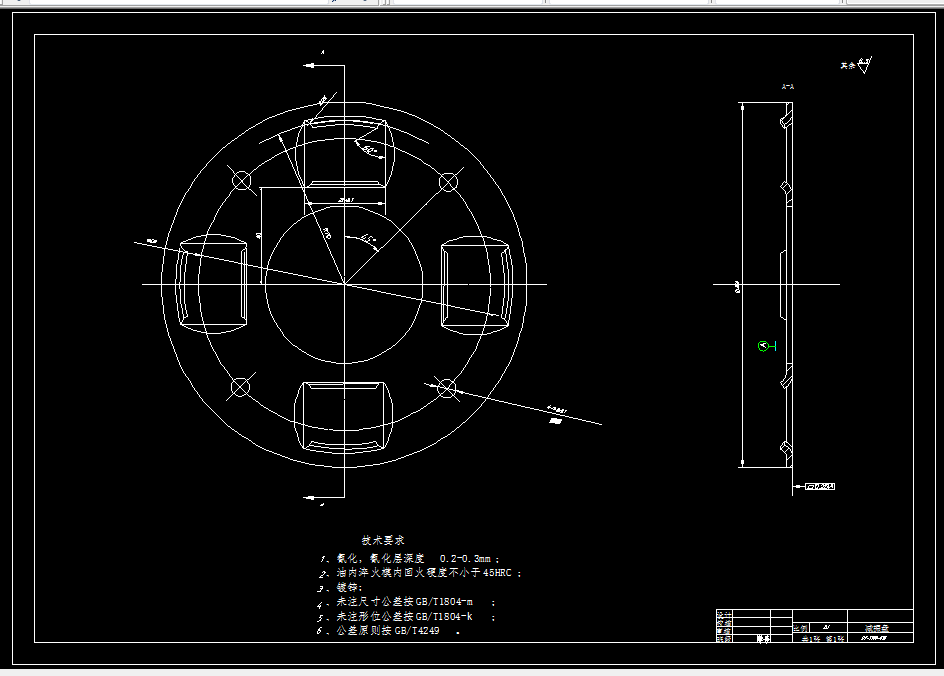Click the 比例 cell in the title block
Image resolution: width=944 pixels, height=676 pixels.
coord(800,628)
